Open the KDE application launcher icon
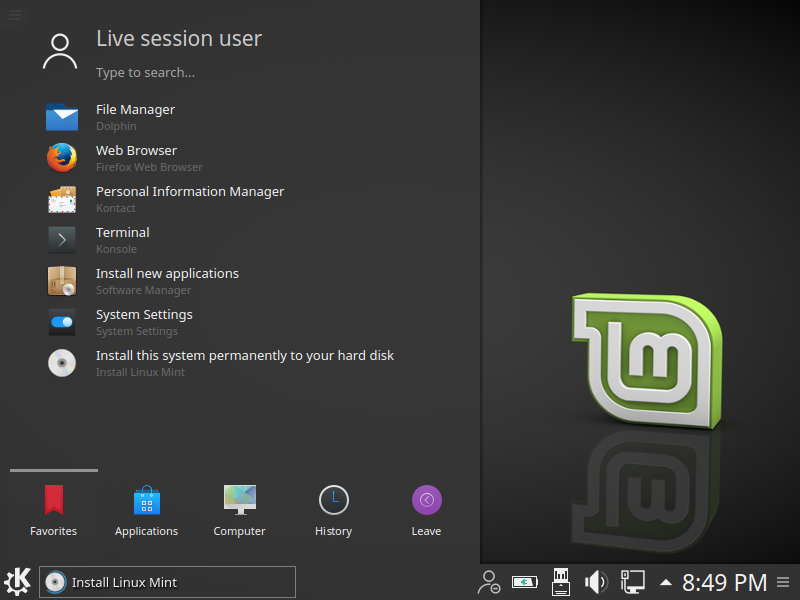The height and width of the screenshot is (600, 800). click(14, 582)
